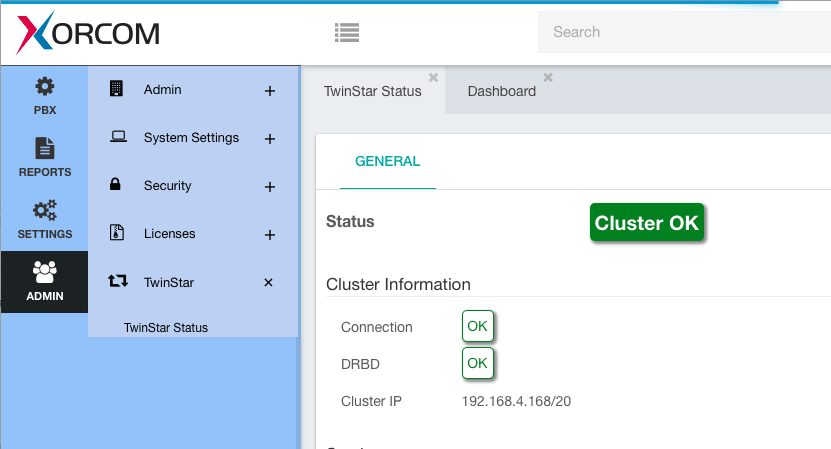This screenshot has height=449, width=831.
Task: Switch to the TwinStar Status tab
Action: coord(373,91)
